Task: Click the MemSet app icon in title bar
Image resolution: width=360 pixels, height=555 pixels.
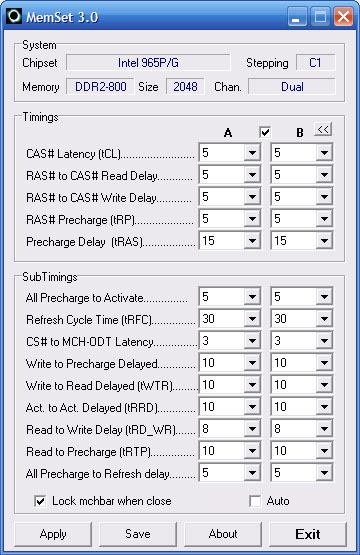Action: coord(14,16)
